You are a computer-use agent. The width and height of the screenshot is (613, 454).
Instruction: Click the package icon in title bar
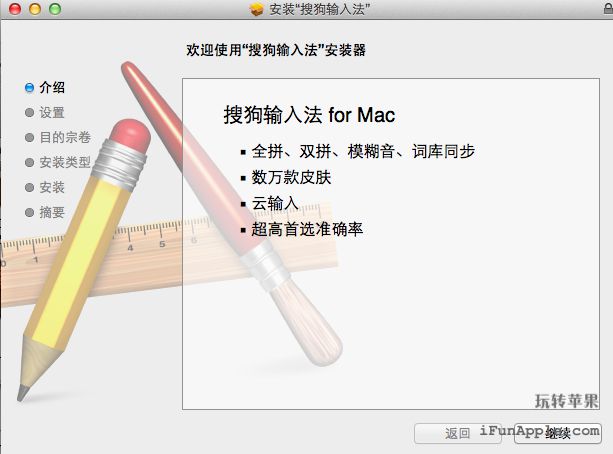[x=257, y=9]
